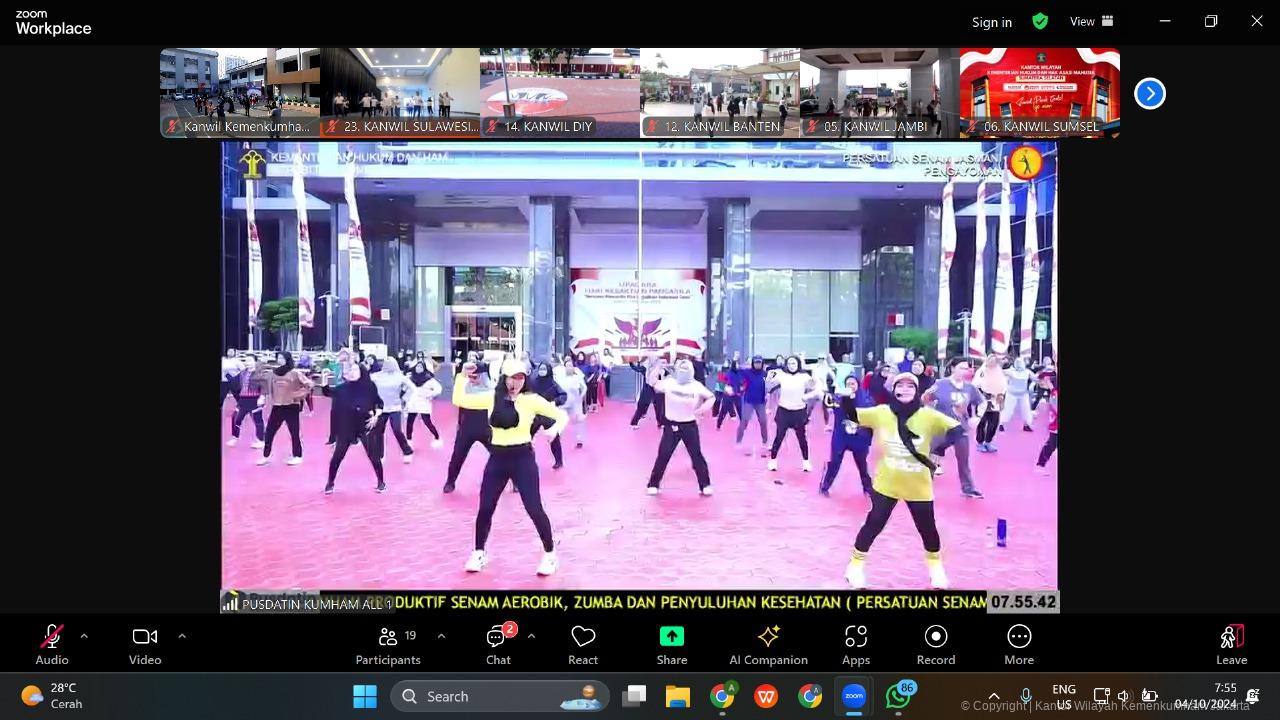Image resolution: width=1280 pixels, height=720 pixels.
Task: Open Task View from the taskbar
Action: 634,696
